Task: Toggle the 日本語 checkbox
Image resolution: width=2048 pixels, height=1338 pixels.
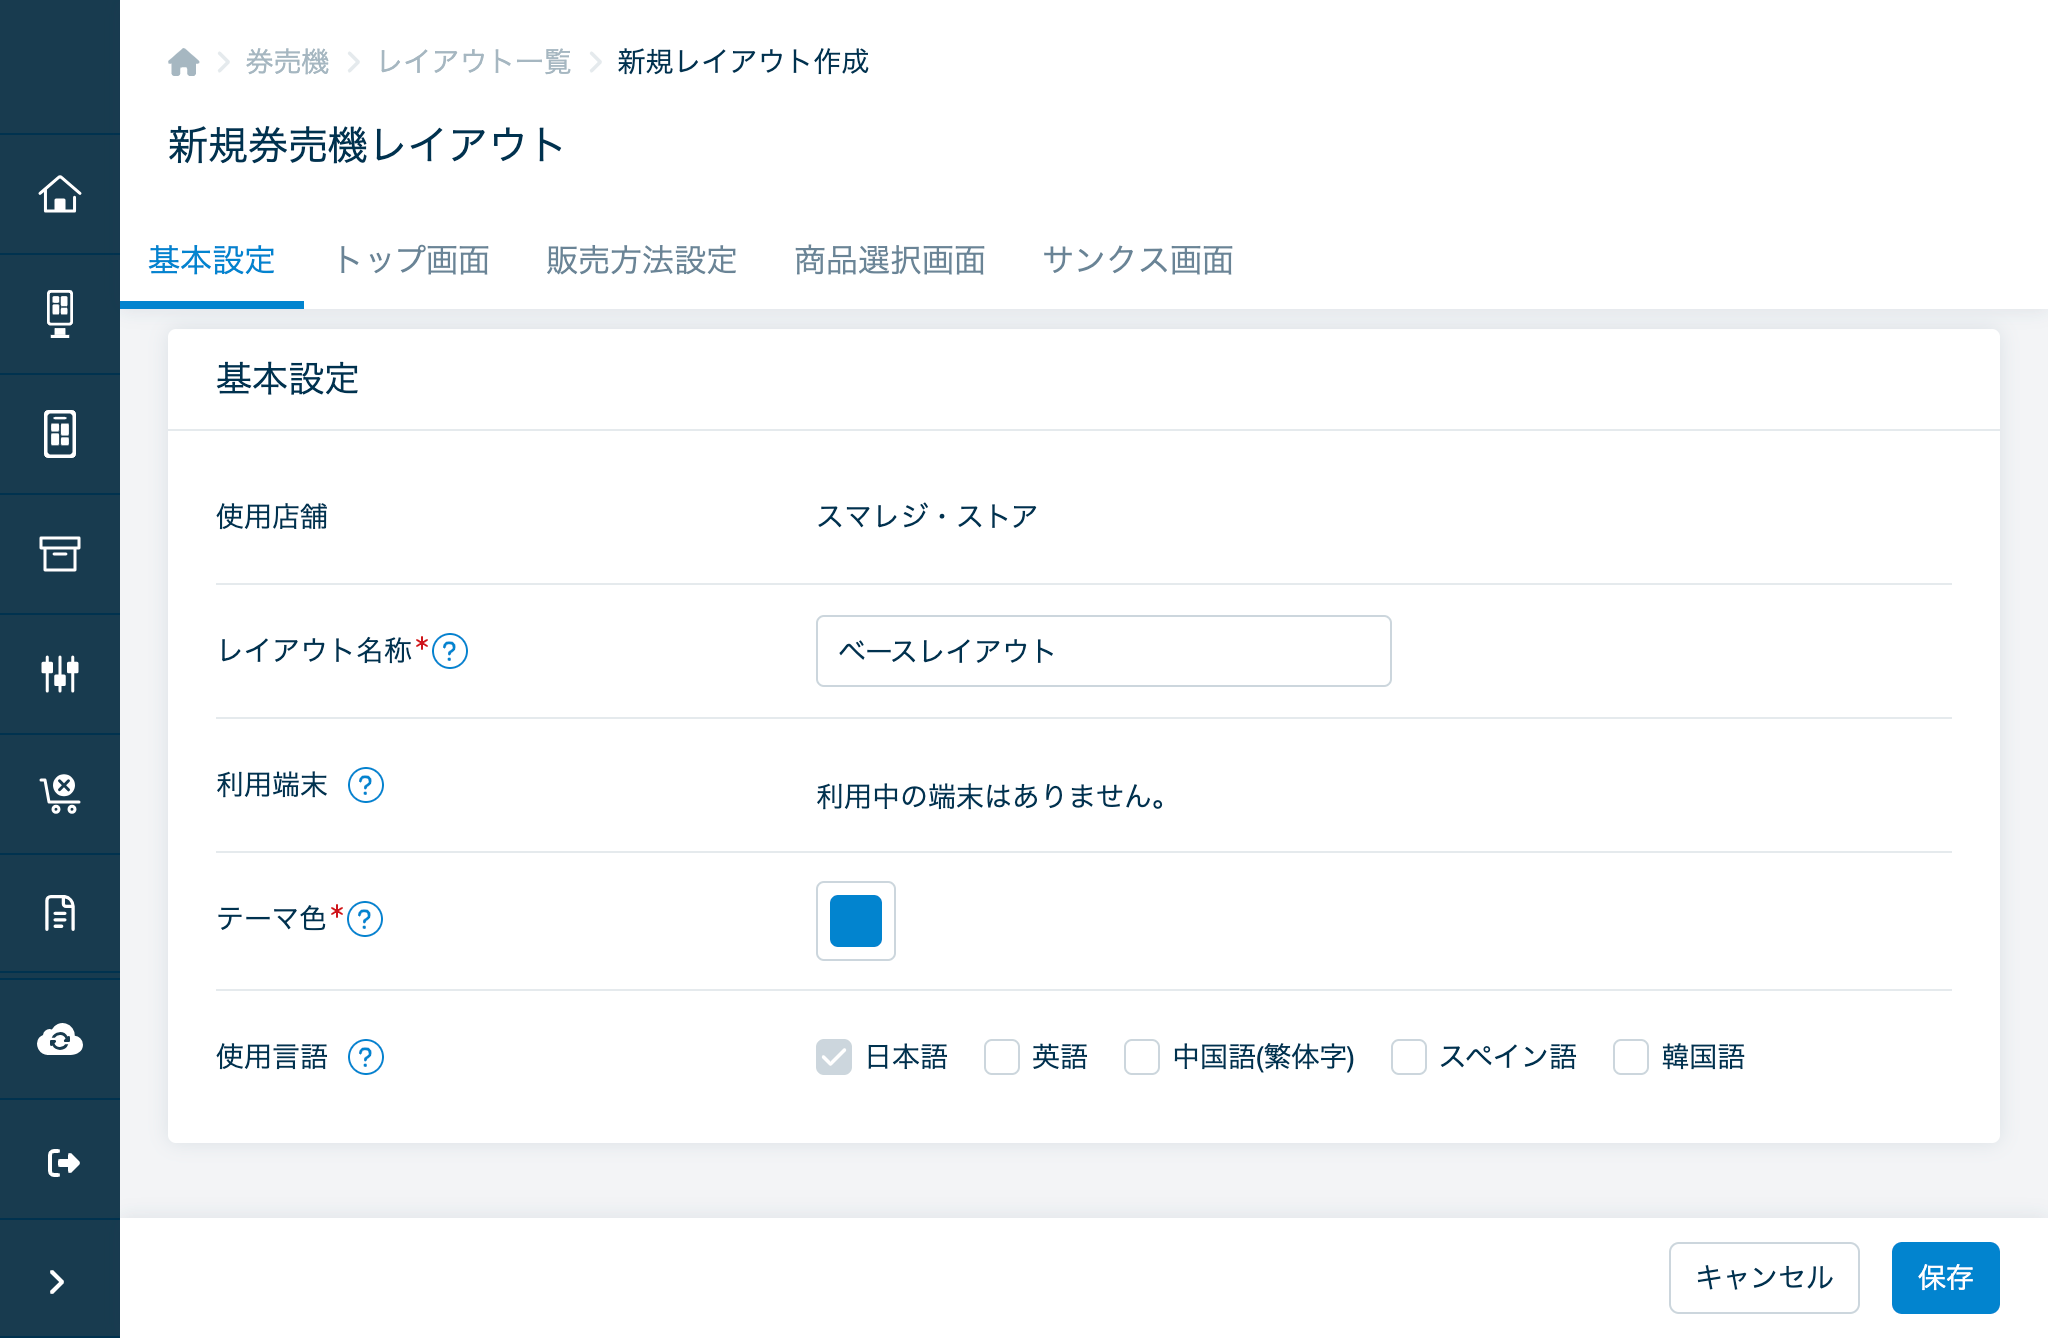Action: (834, 1057)
